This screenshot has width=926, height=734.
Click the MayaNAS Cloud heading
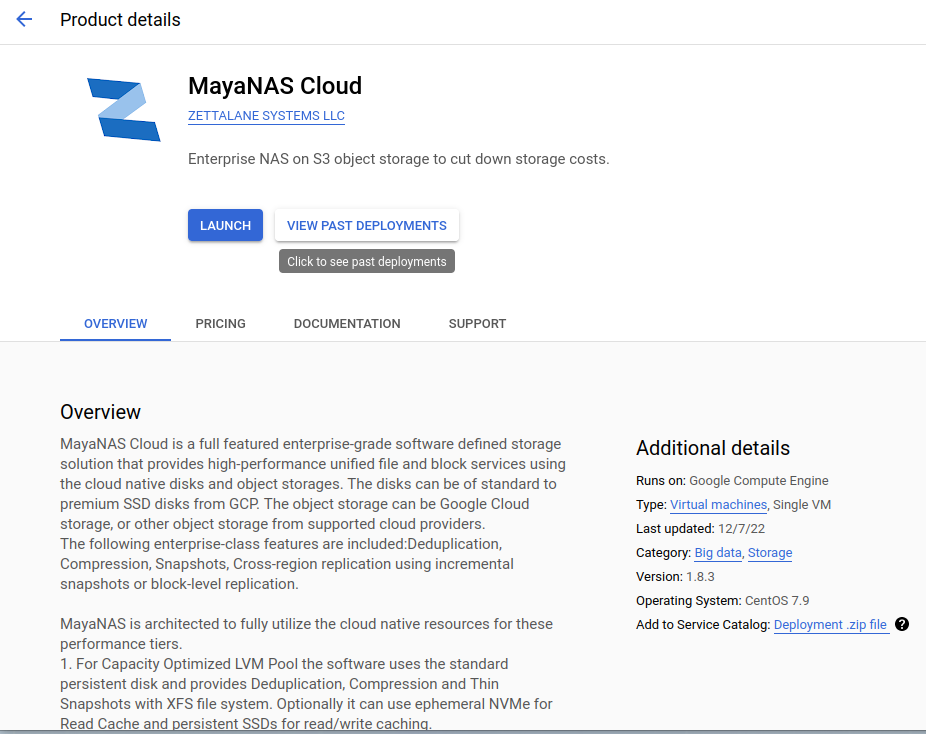click(275, 86)
